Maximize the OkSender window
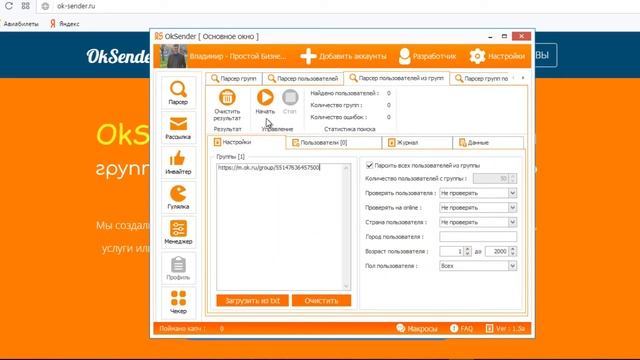This screenshot has width=640, height=360. (x=504, y=36)
